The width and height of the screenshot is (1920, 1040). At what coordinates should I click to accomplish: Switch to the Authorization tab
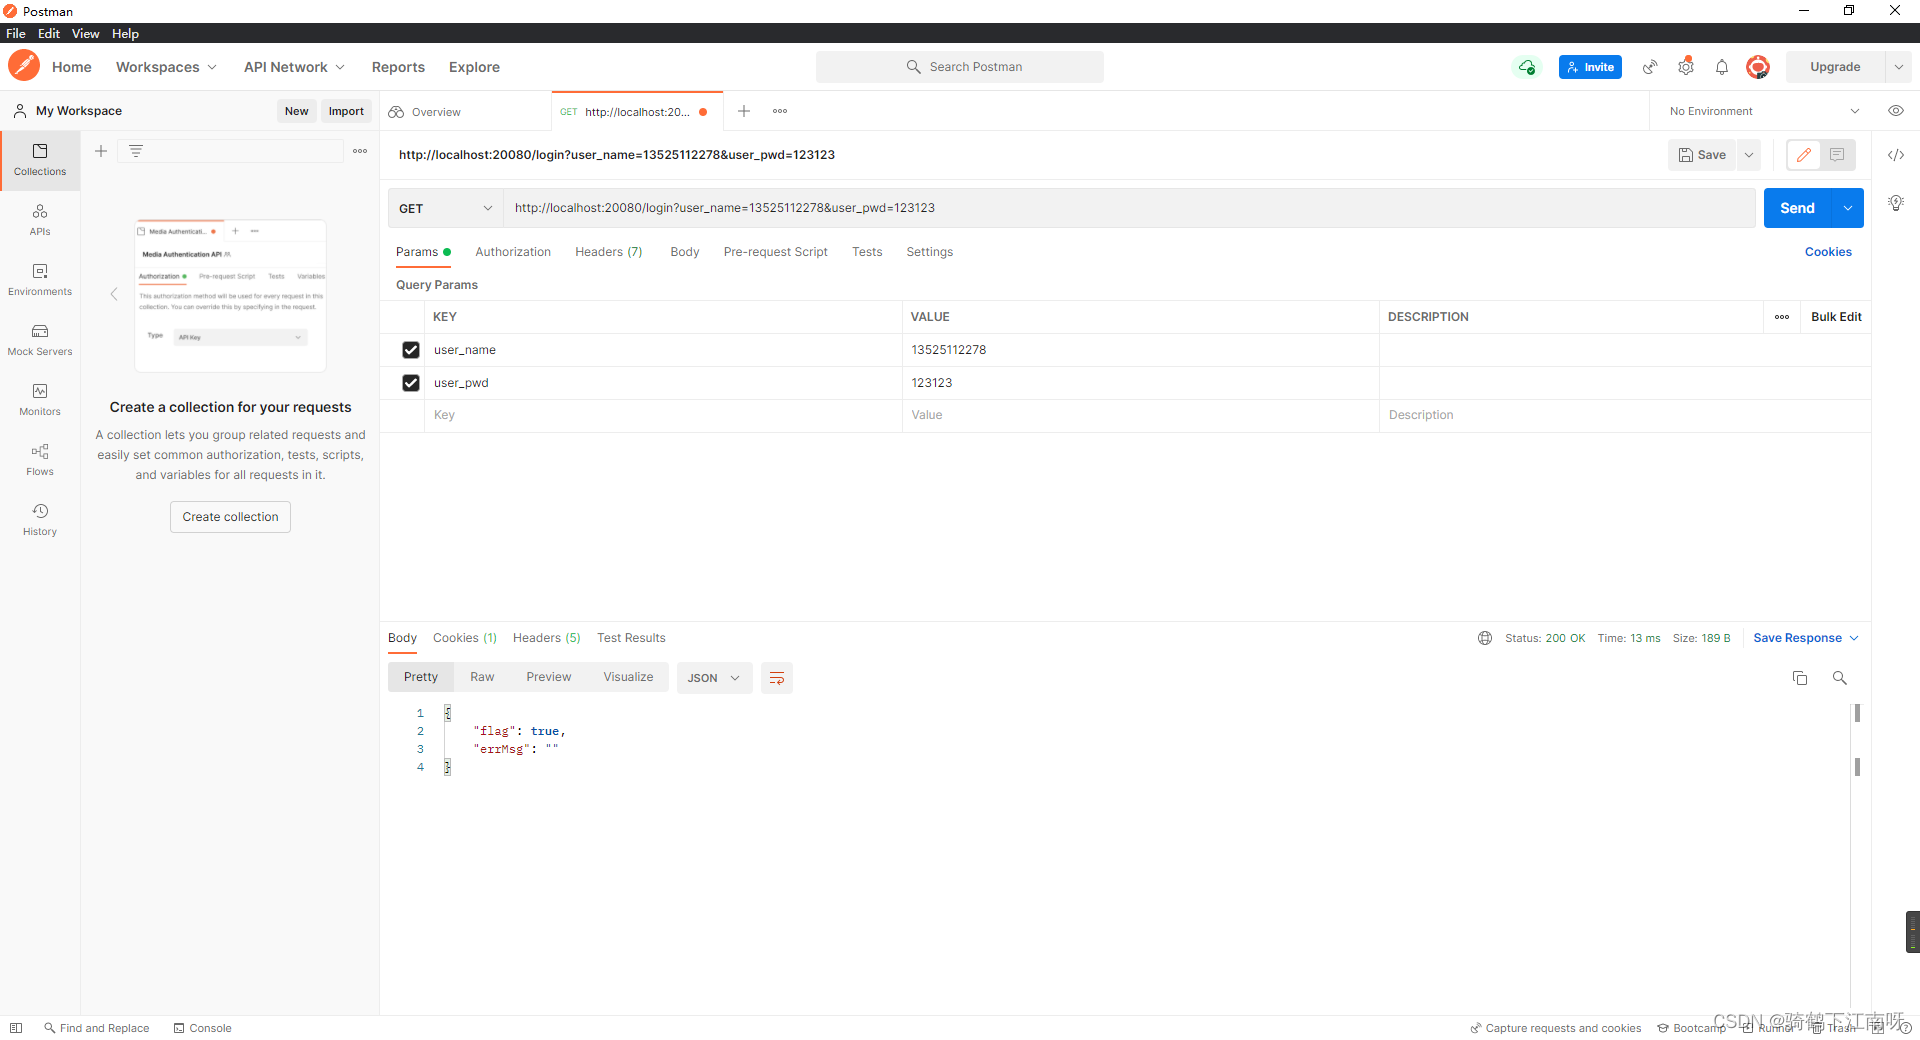coord(513,252)
